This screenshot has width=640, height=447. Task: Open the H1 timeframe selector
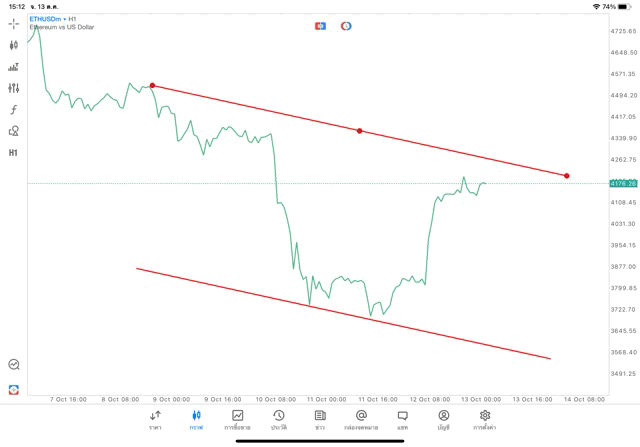[x=14, y=153]
